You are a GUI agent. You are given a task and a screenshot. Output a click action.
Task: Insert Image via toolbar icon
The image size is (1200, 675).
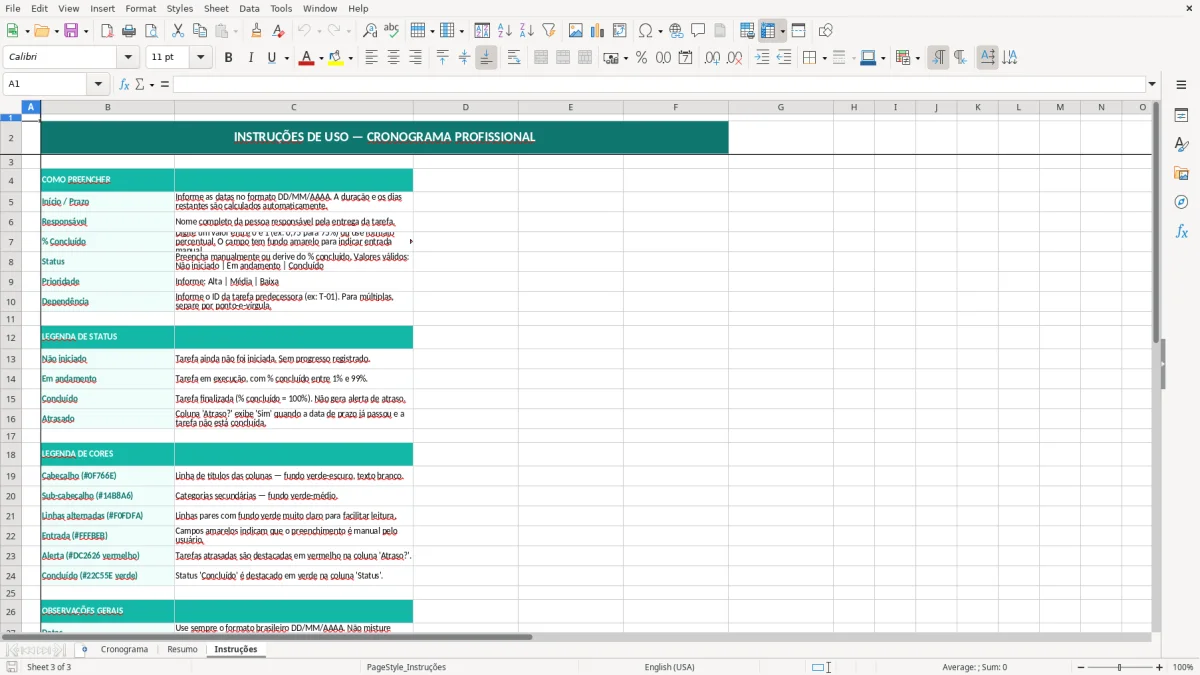(x=576, y=31)
